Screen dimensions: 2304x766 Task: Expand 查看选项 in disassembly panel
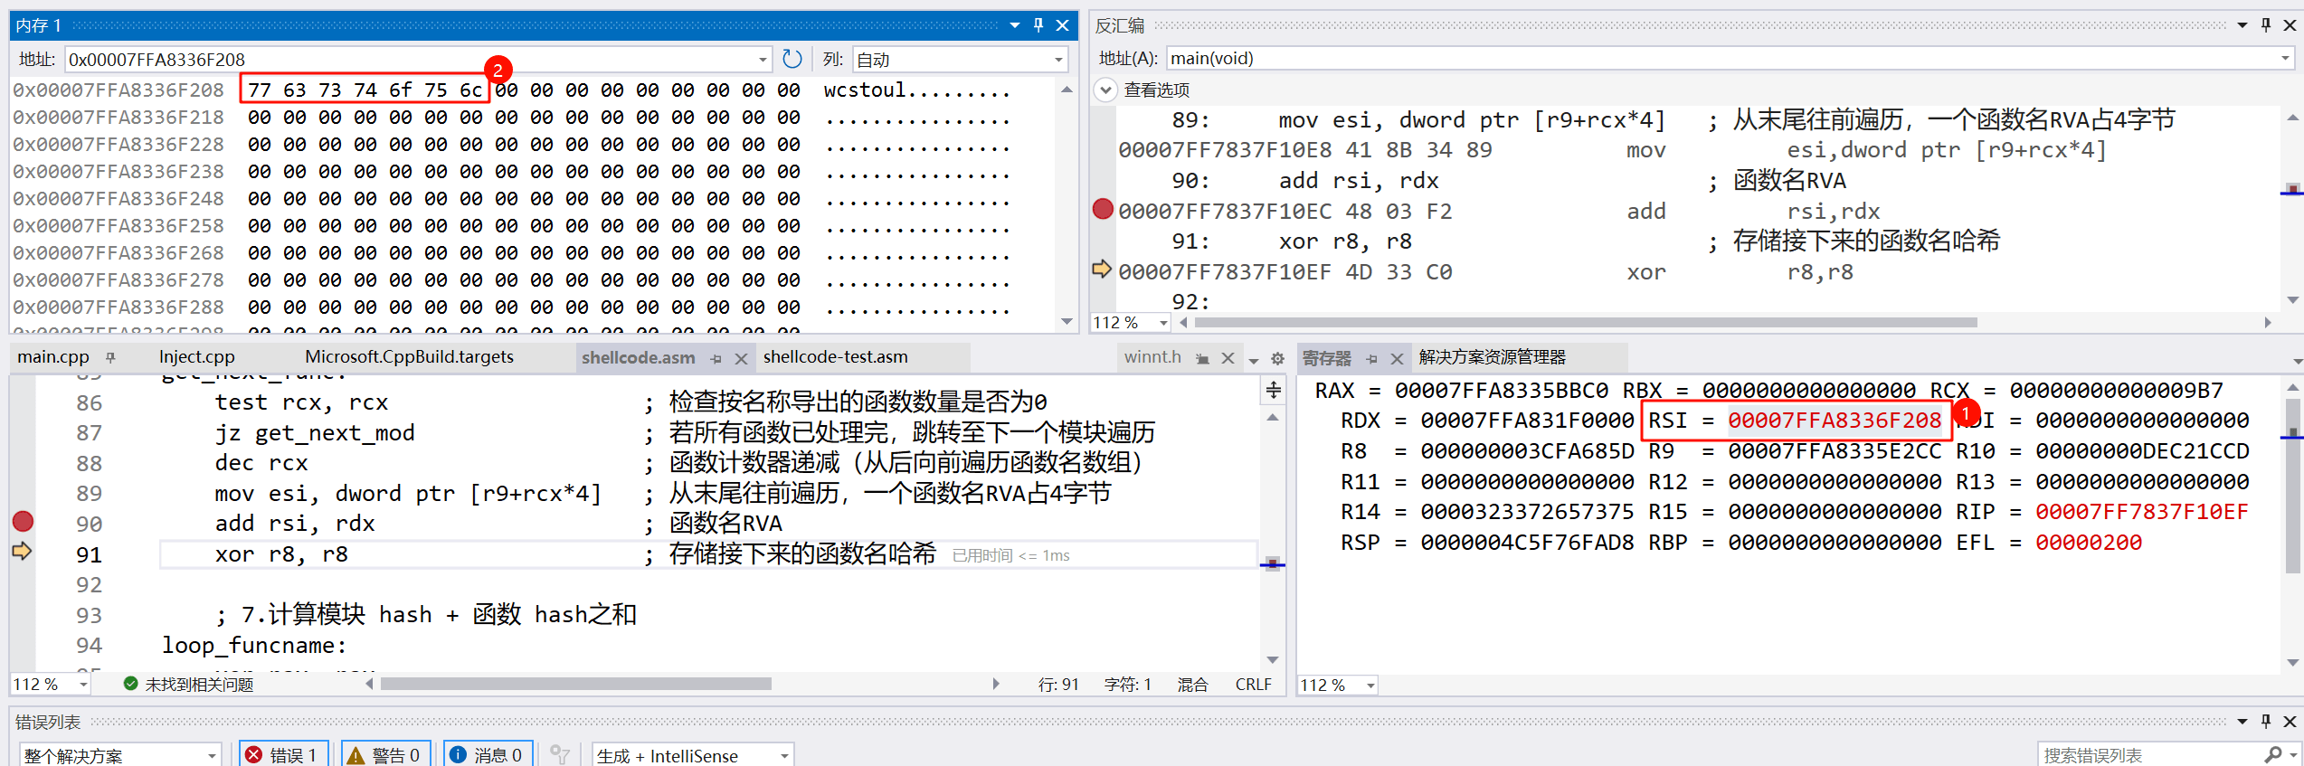pyautogui.click(x=1106, y=90)
